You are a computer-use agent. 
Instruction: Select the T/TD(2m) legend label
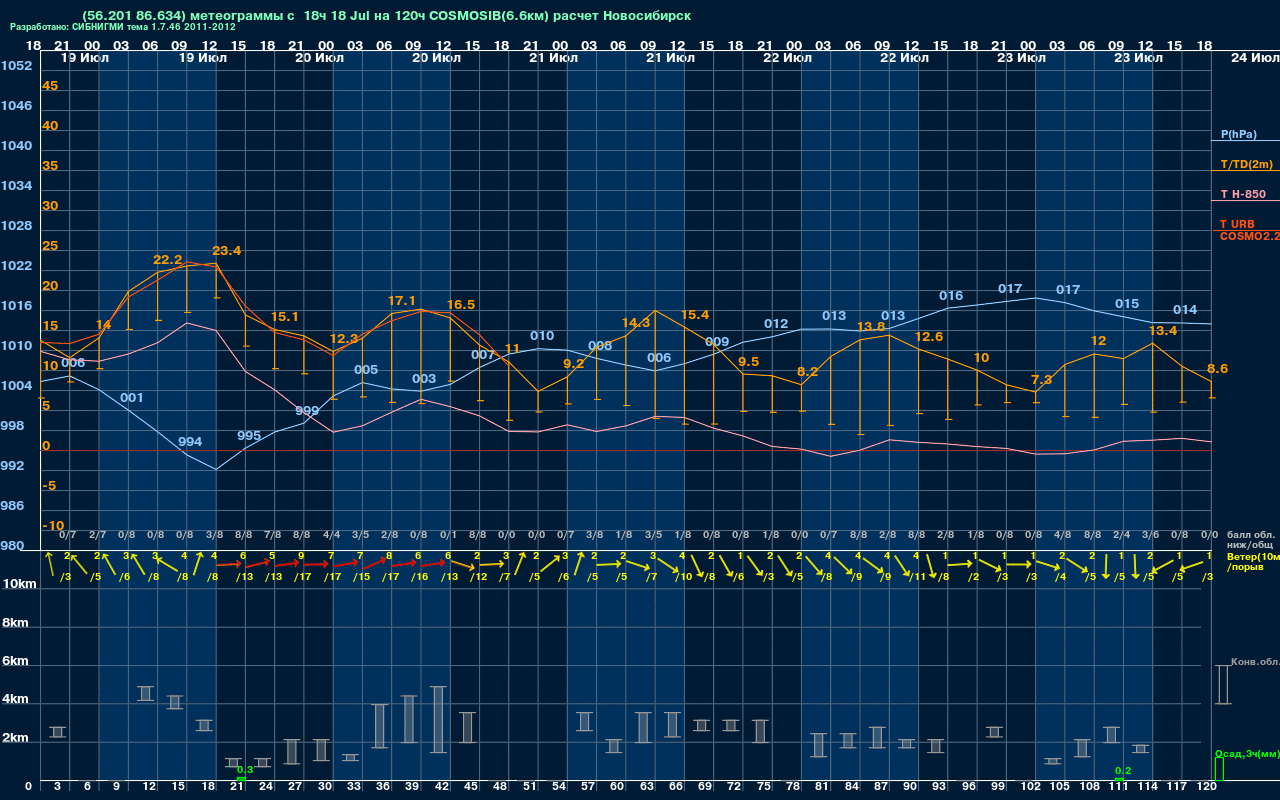[1246, 164]
